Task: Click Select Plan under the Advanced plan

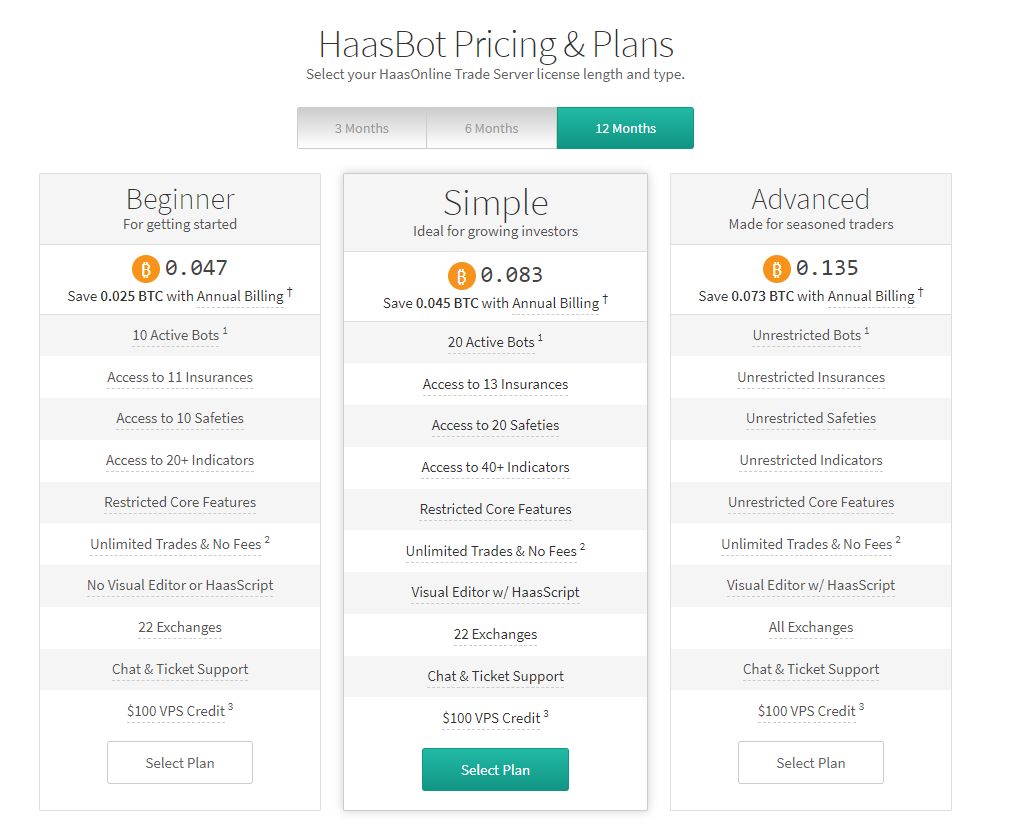Action: 810,762
